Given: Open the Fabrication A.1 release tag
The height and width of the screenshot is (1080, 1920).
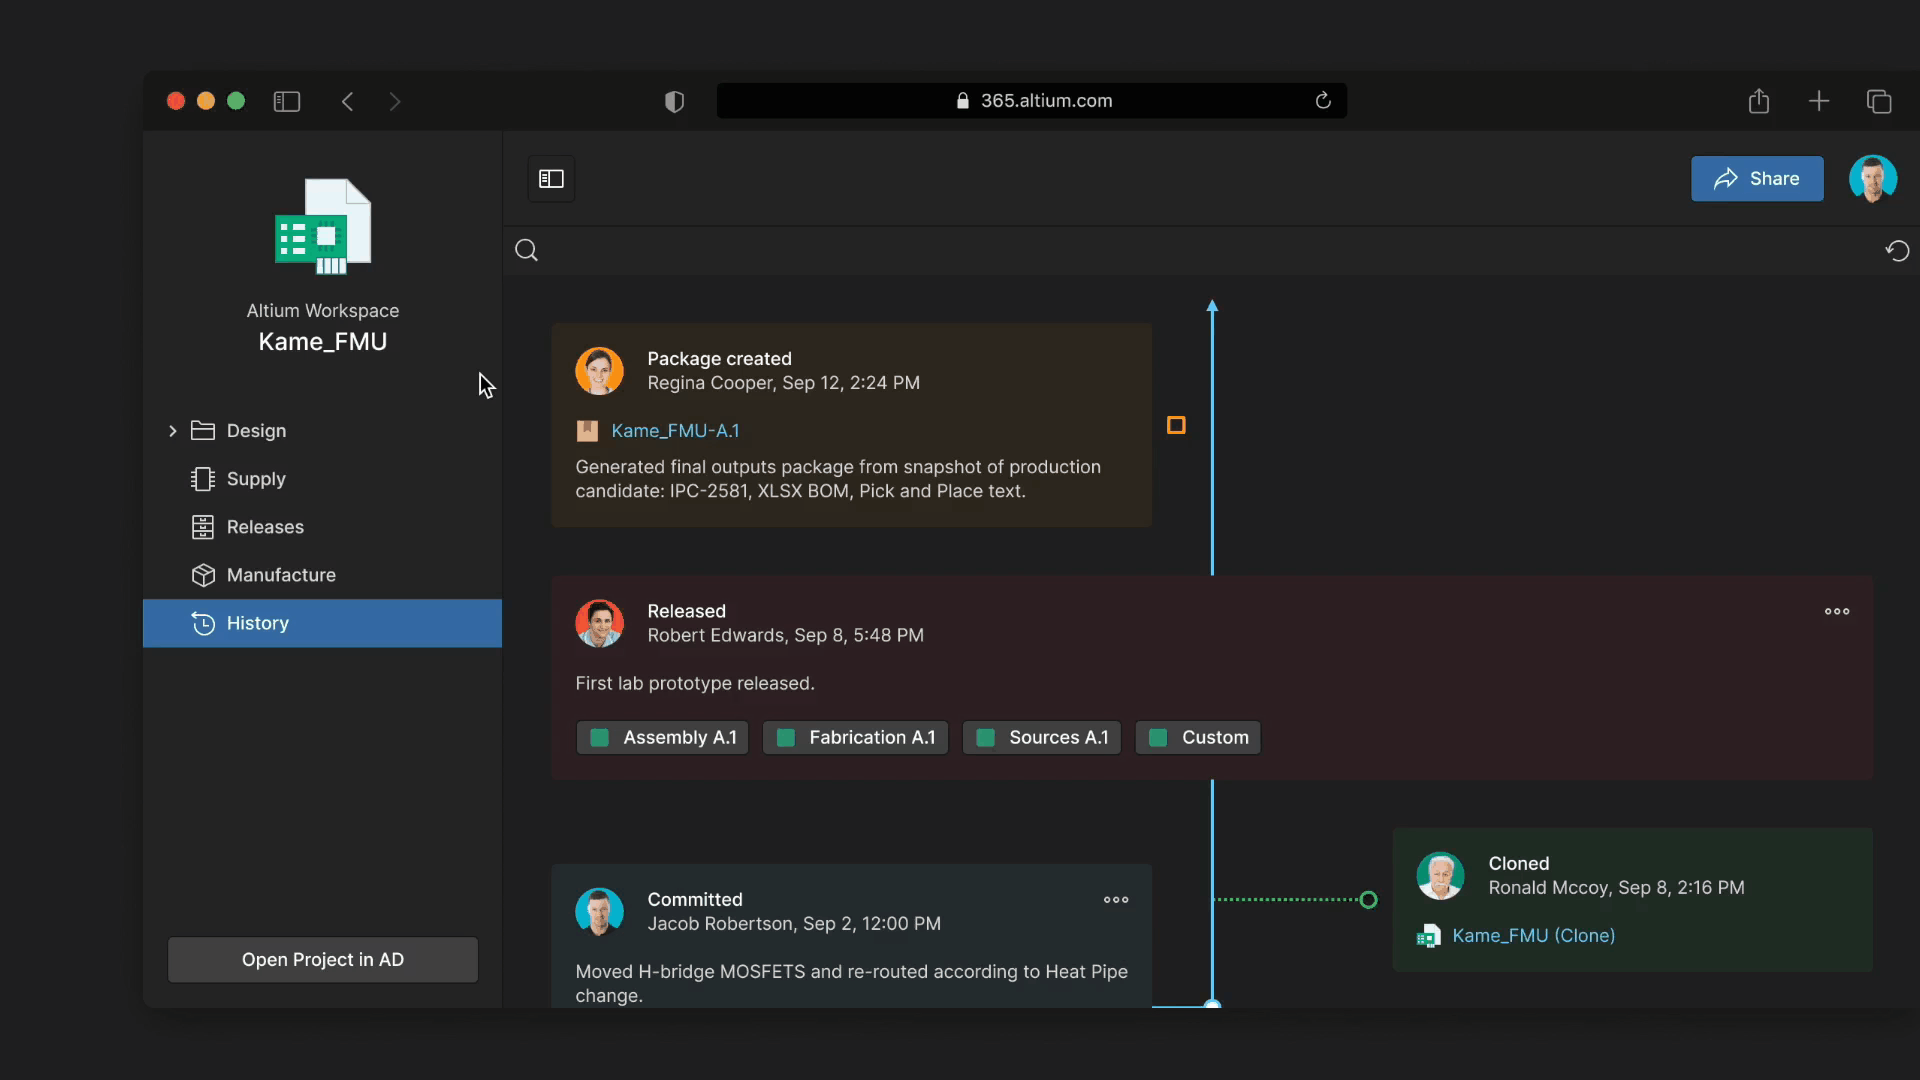Looking at the screenshot, I should click(855, 738).
